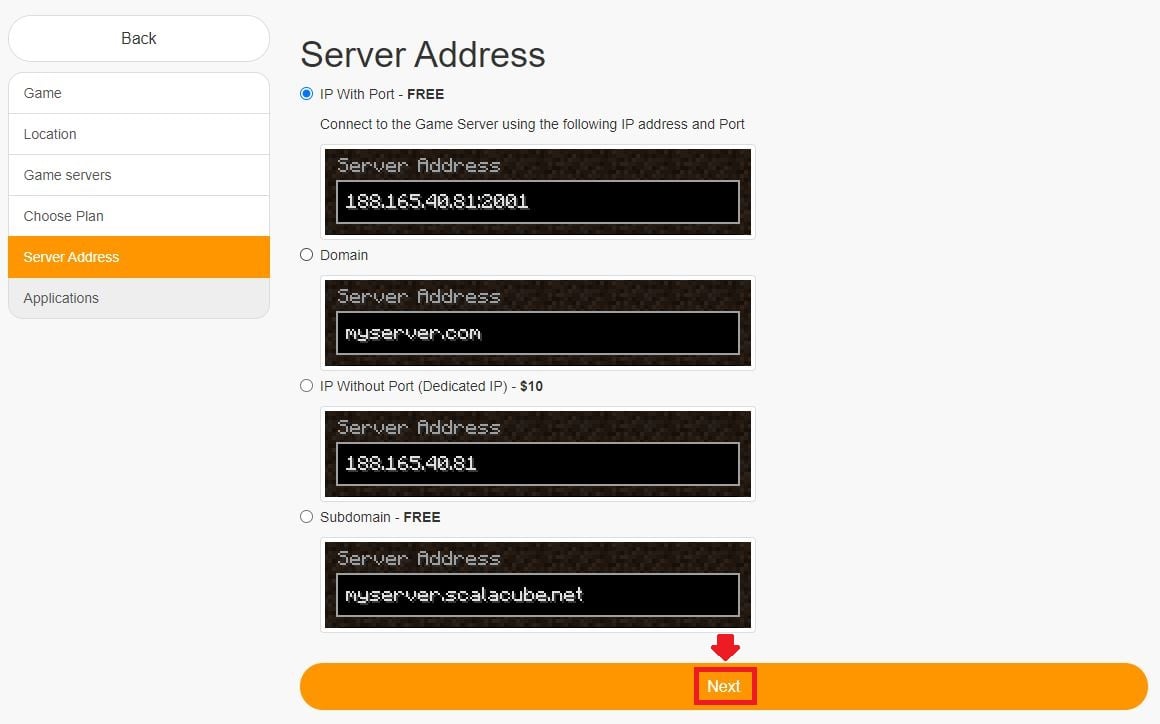
Task: Click the Next button
Action: (724, 686)
